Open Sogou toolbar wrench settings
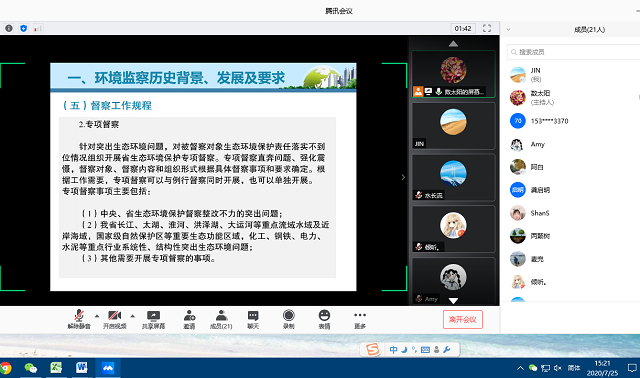This screenshot has height=378, width=640. [x=447, y=350]
